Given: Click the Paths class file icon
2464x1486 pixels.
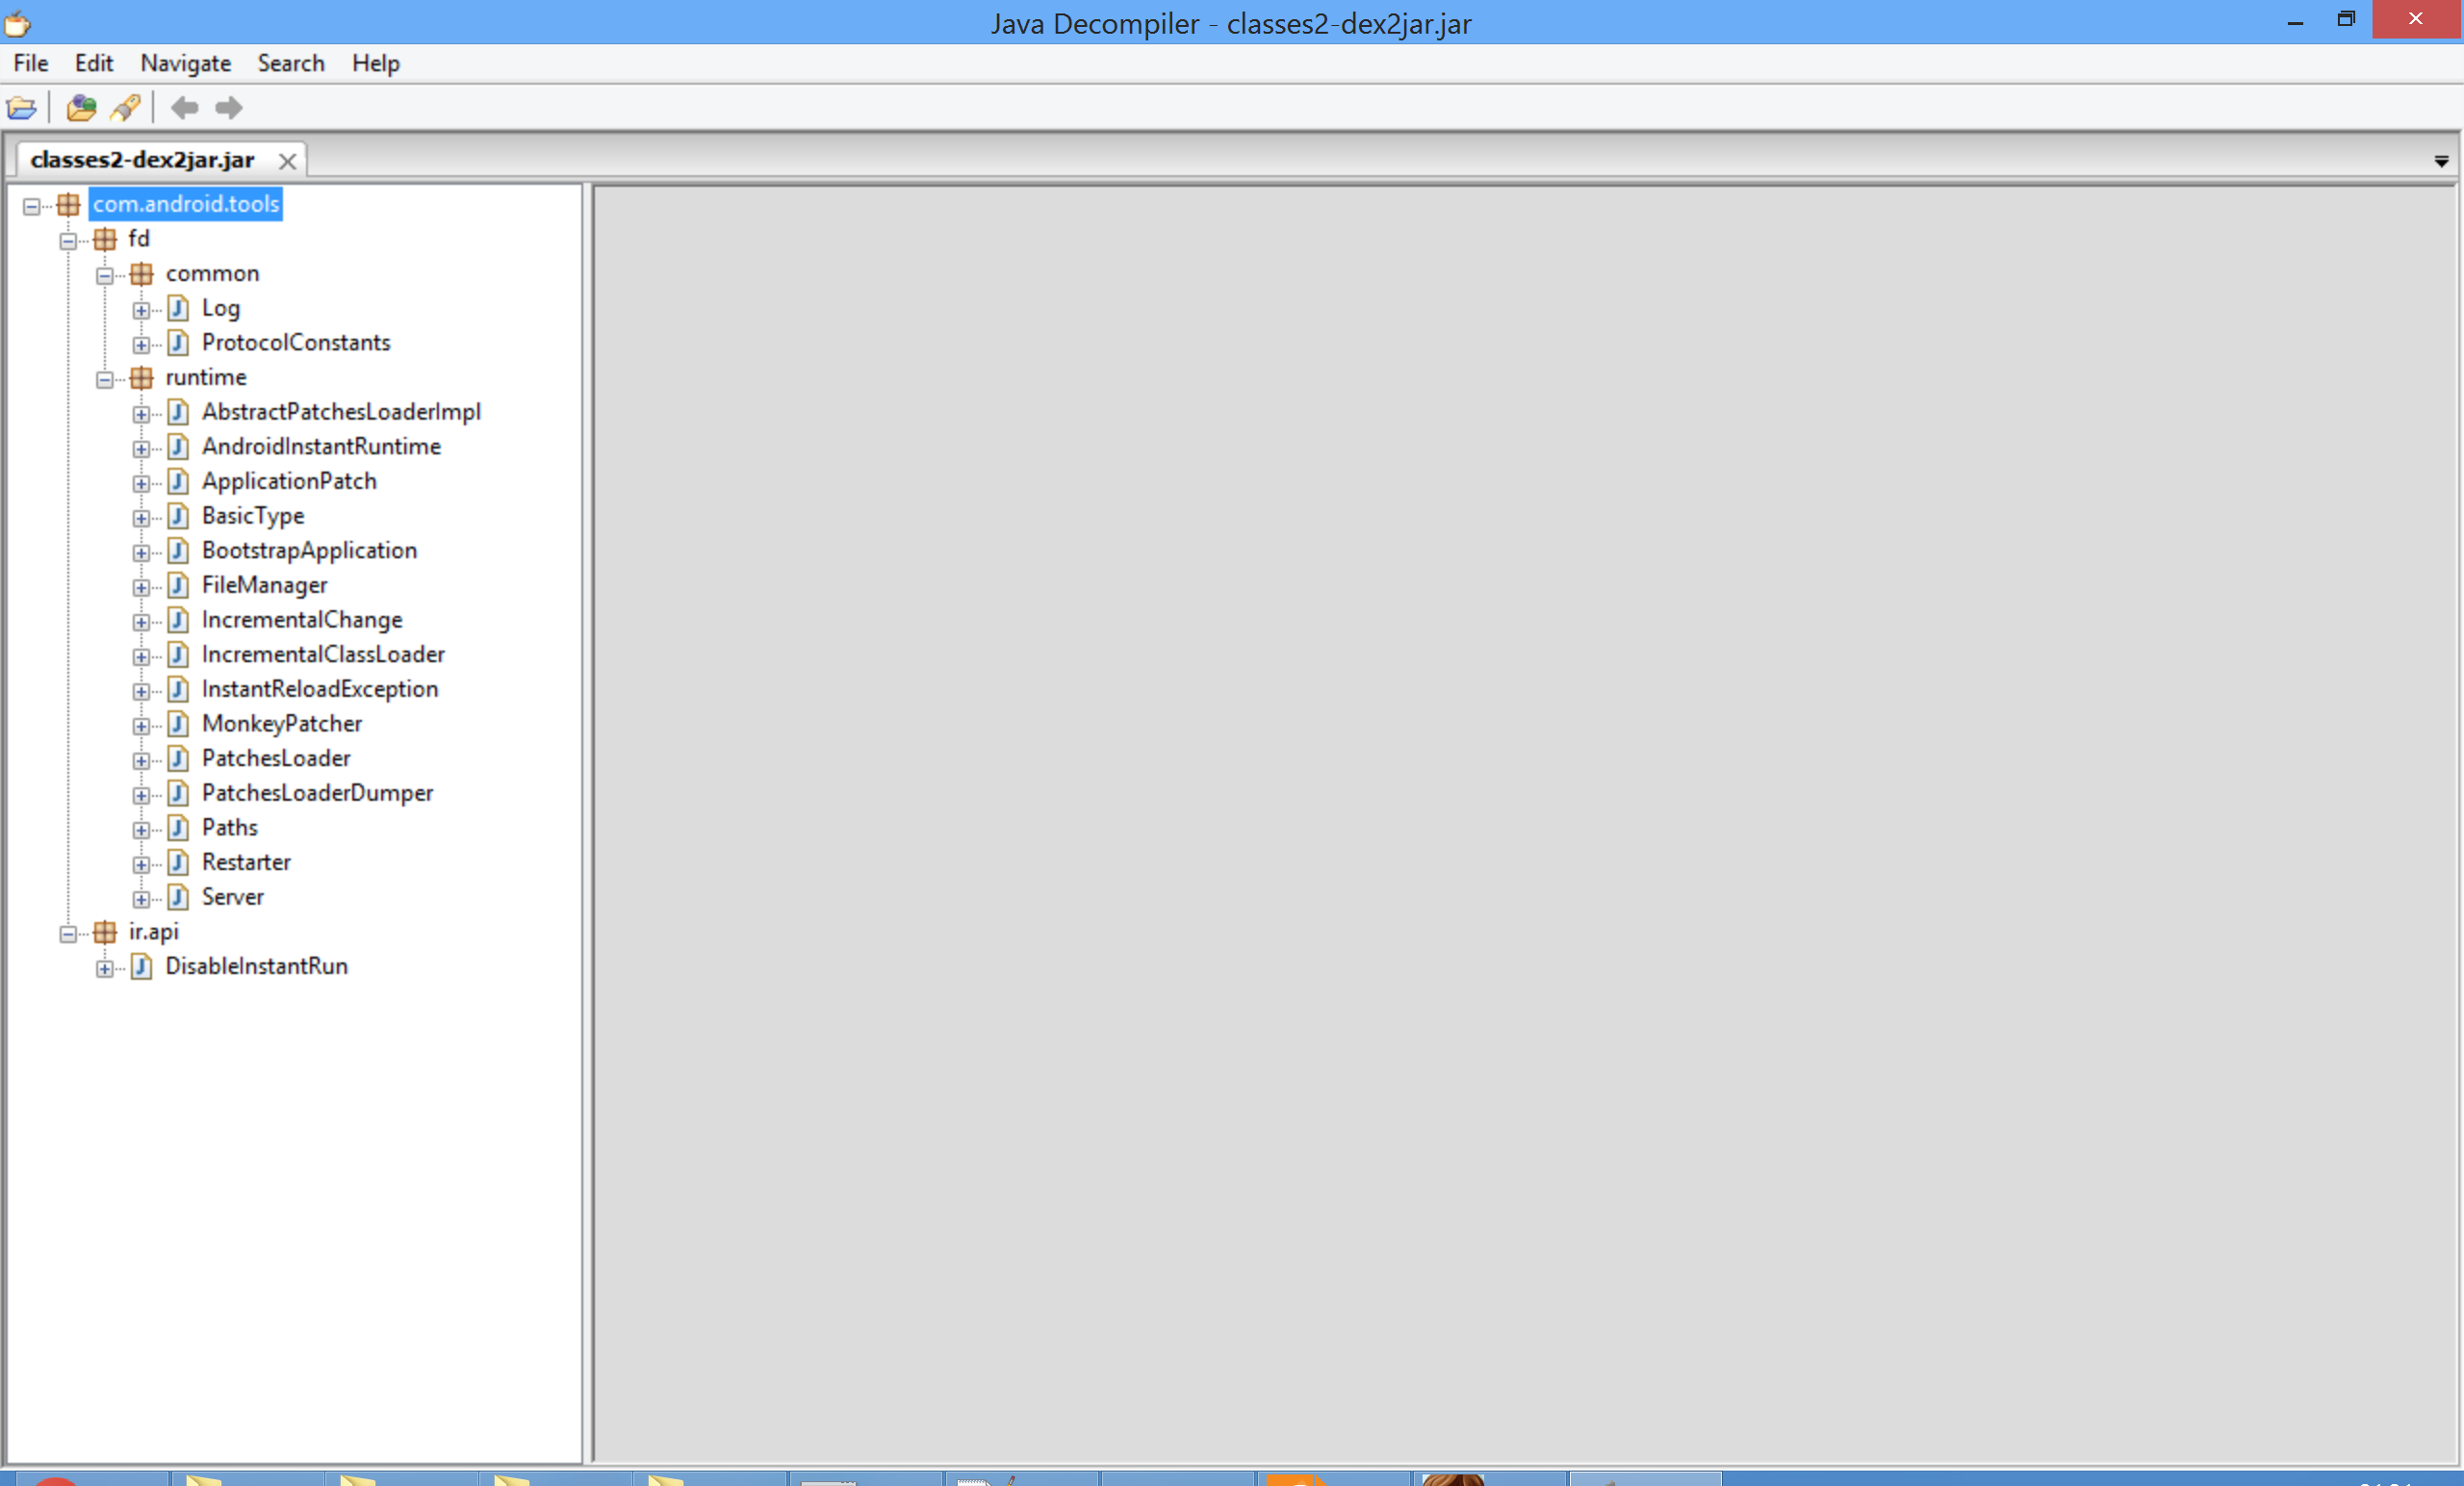Looking at the screenshot, I should (178, 828).
